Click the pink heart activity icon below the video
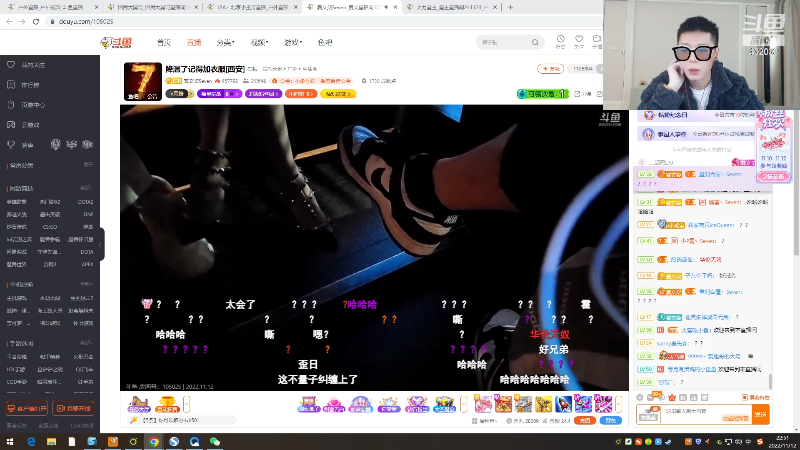 coord(334,404)
